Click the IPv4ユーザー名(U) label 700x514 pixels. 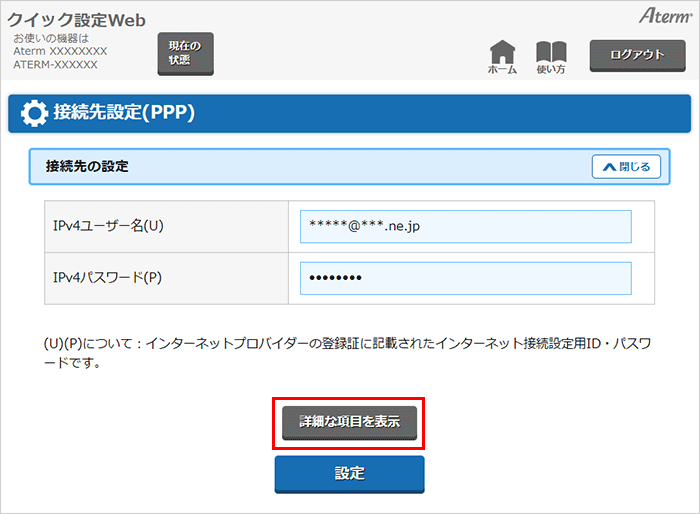click(x=108, y=226)
